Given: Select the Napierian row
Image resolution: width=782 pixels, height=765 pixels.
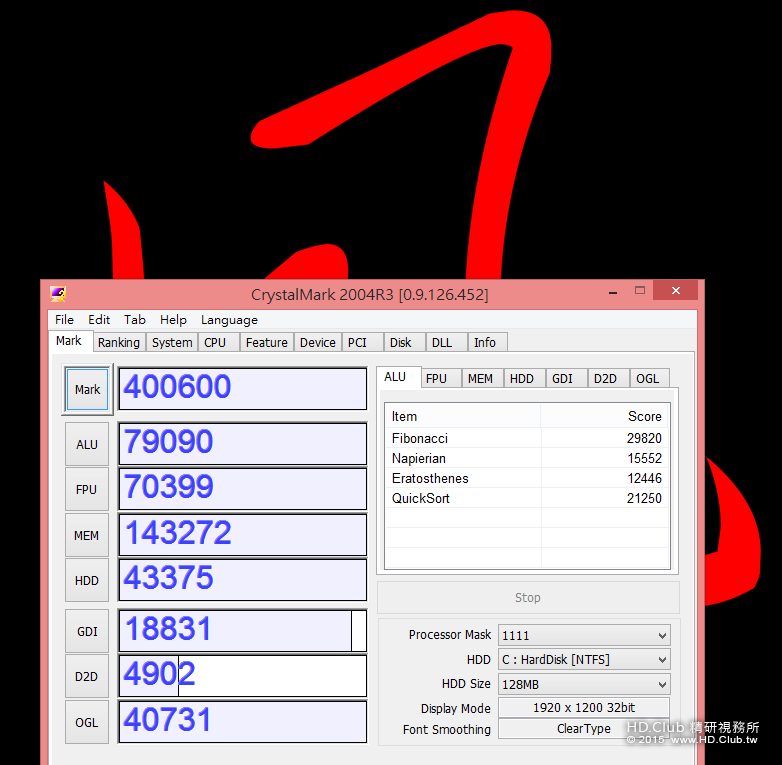Looking at the screenshot, I should tap(527, 458).
